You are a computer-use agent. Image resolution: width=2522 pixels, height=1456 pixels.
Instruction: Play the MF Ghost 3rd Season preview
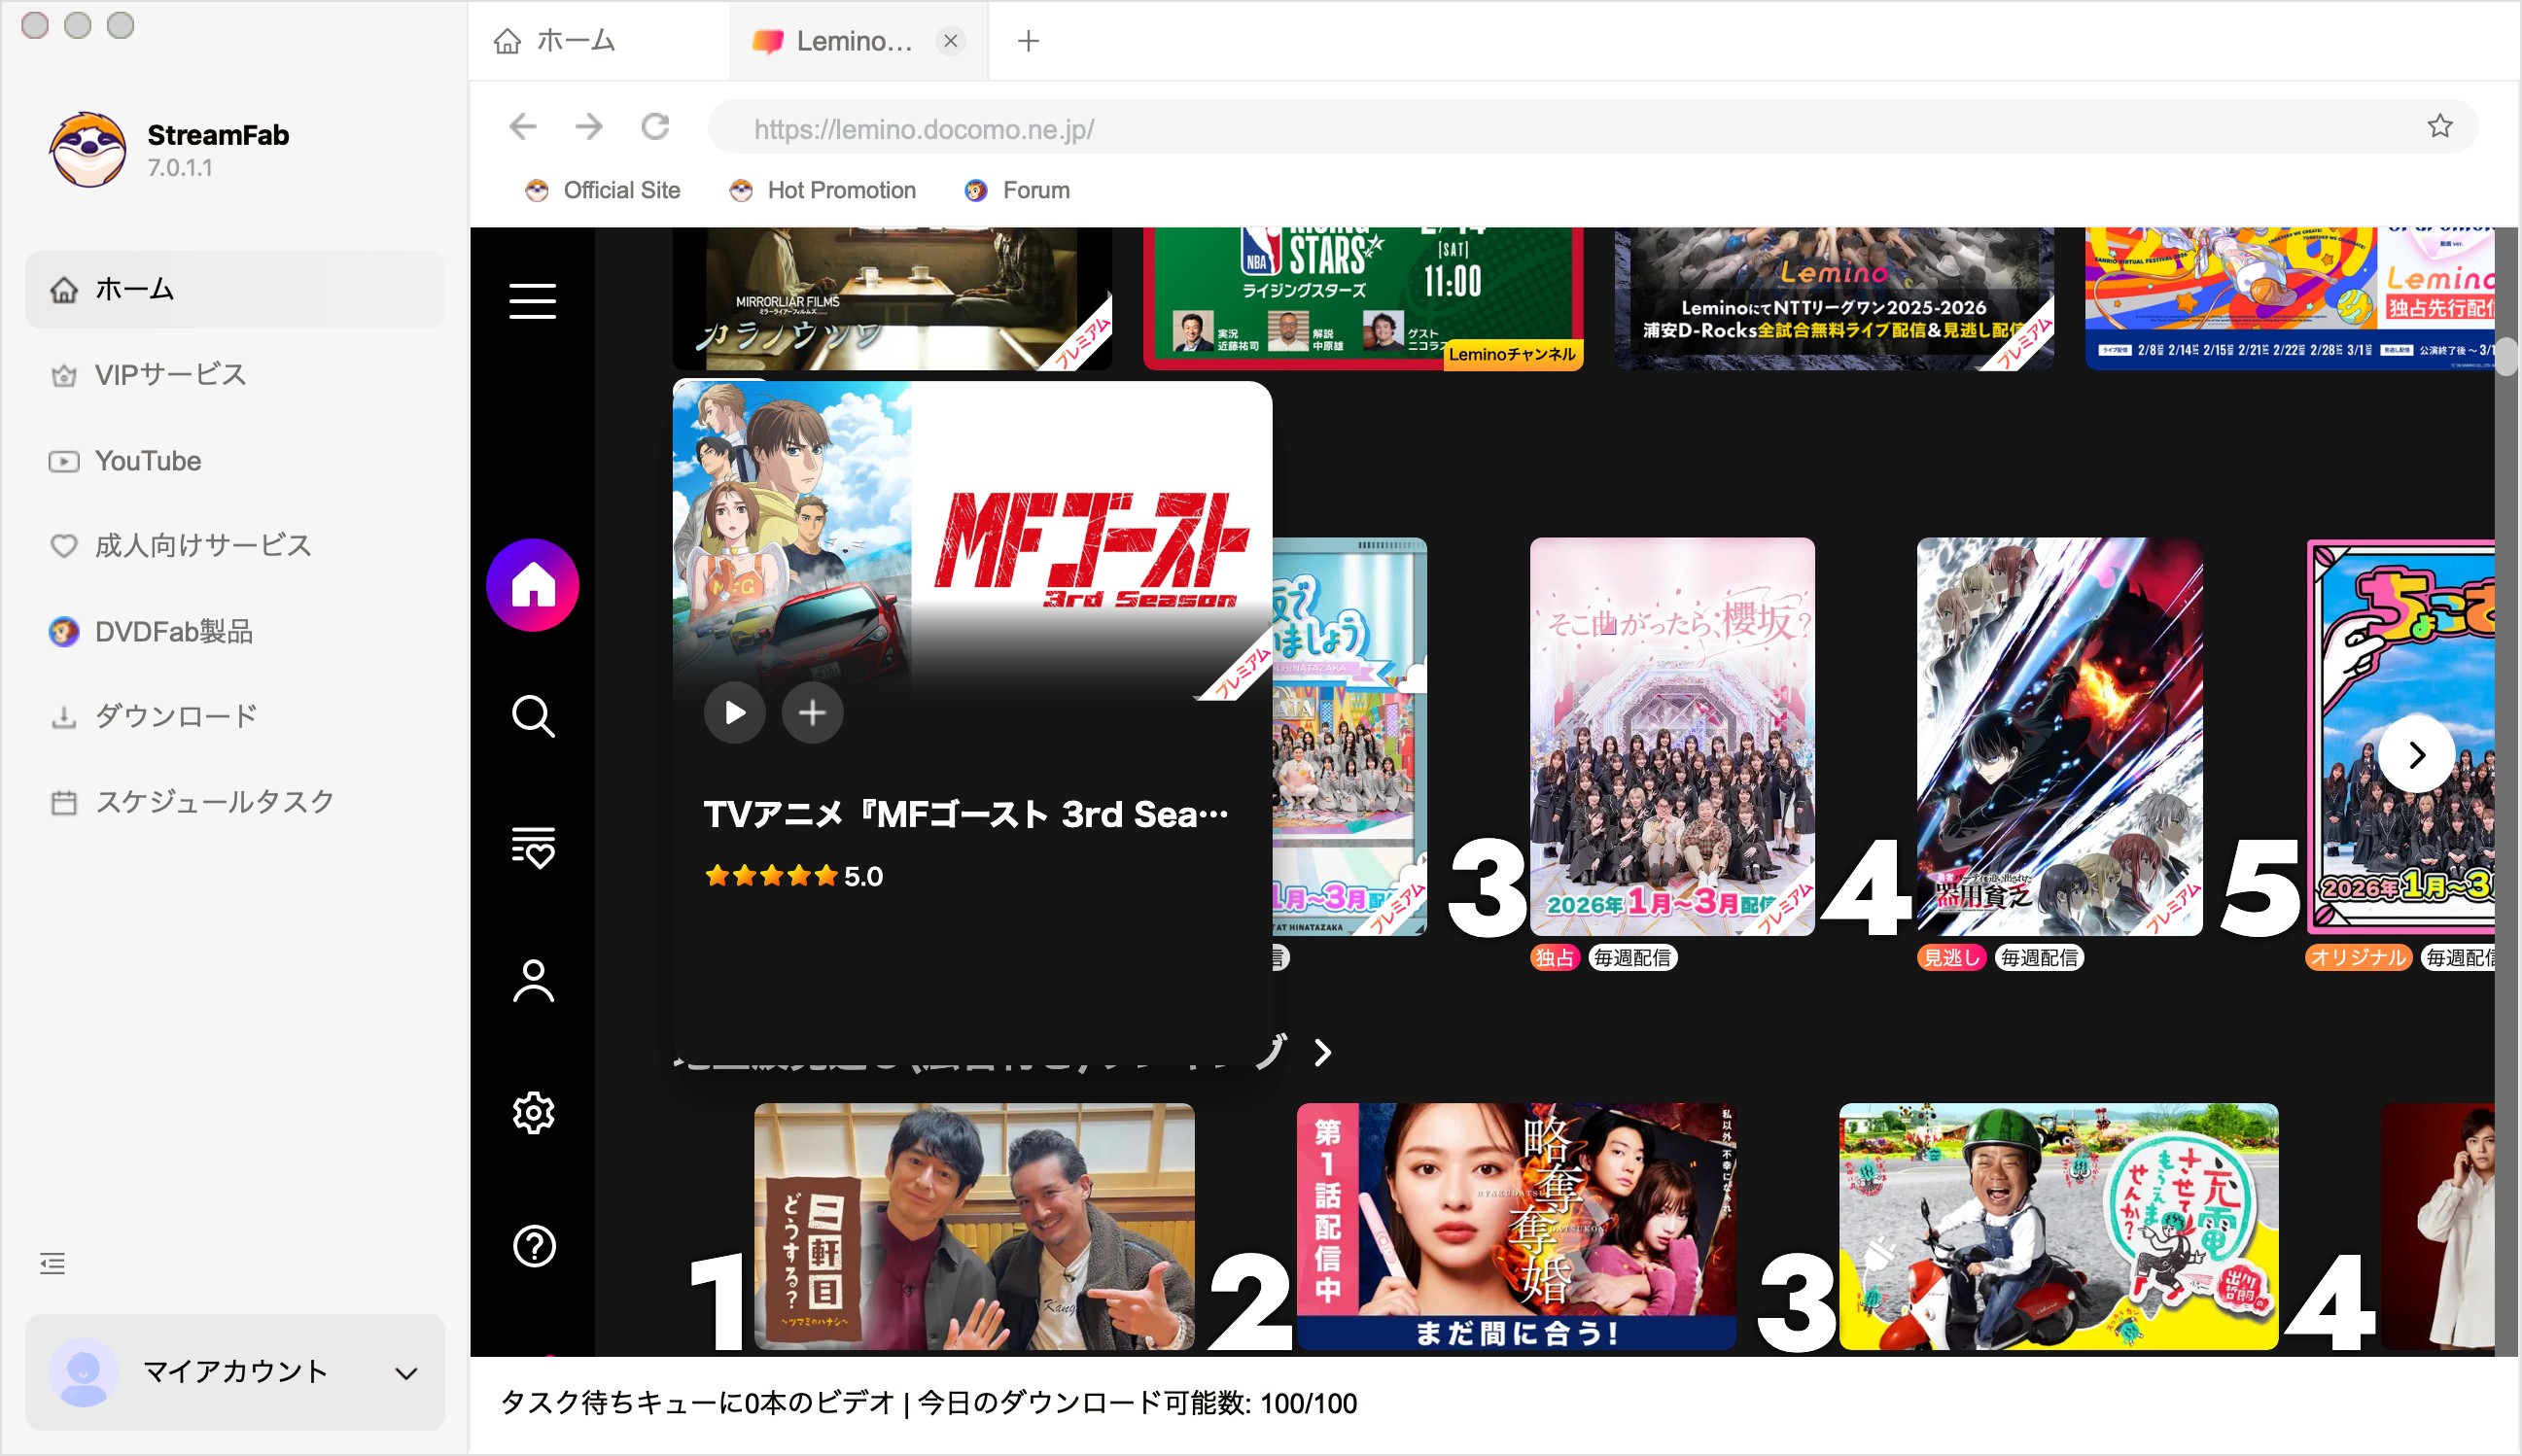pyautogui.click(x=735, y=712)
